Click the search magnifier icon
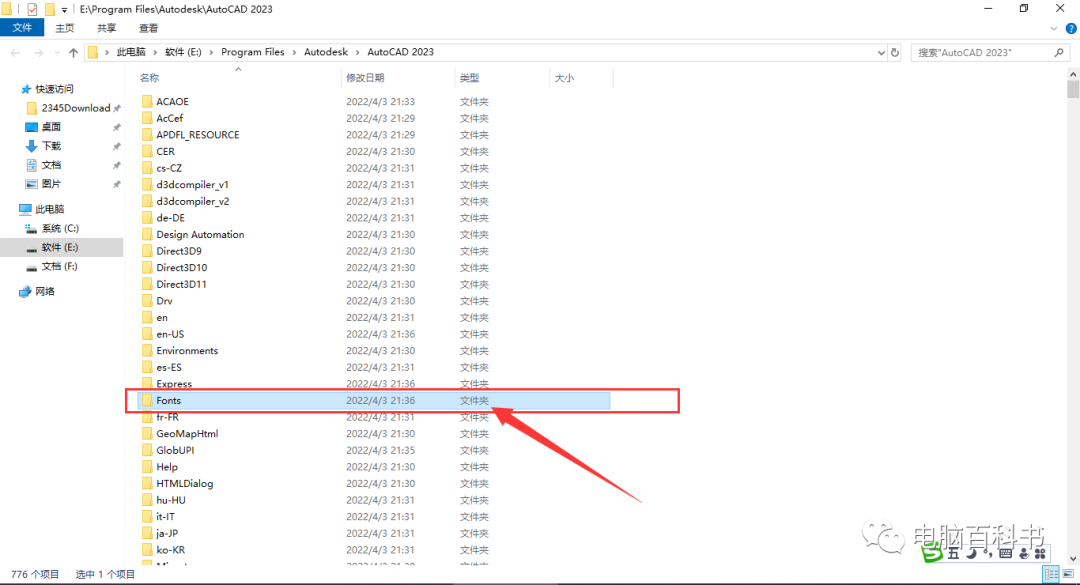Image resolution: width=1080 pixels, height=585 pixels. click(x=1059, y=52)
